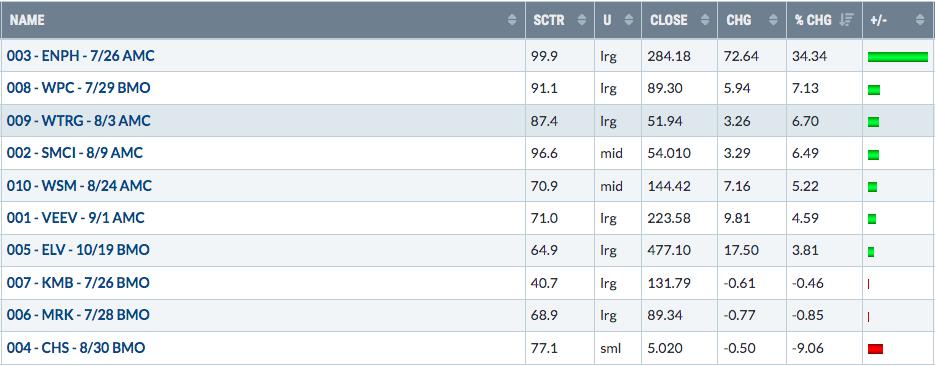Open the 003 - ENPH - 7/26 AMC link
This screenshot has height=366, width=935.
(x=81, y=56)
